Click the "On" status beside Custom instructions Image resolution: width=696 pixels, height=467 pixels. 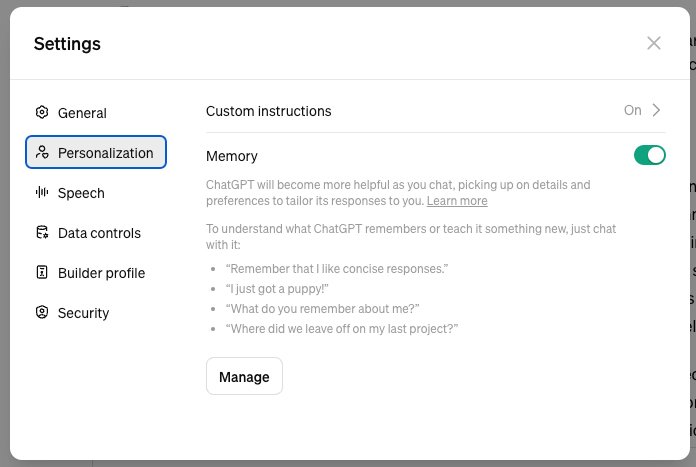[x=633, y=110]
